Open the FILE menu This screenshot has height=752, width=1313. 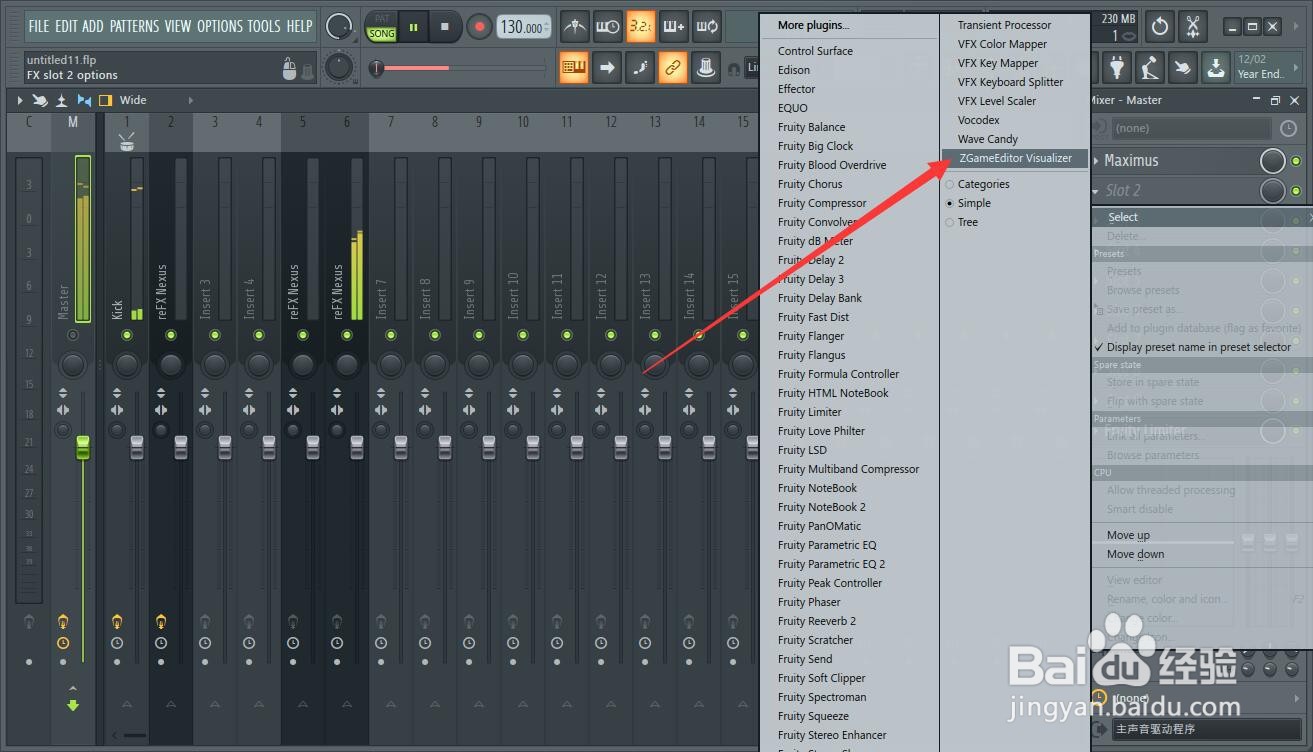coord(39,26)
